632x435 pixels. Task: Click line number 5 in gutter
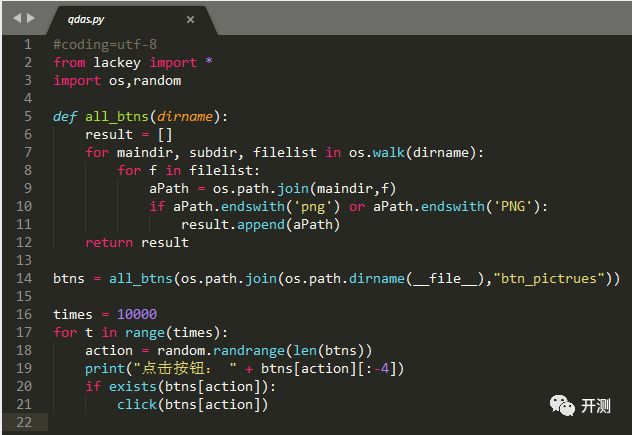coord(27,117)
